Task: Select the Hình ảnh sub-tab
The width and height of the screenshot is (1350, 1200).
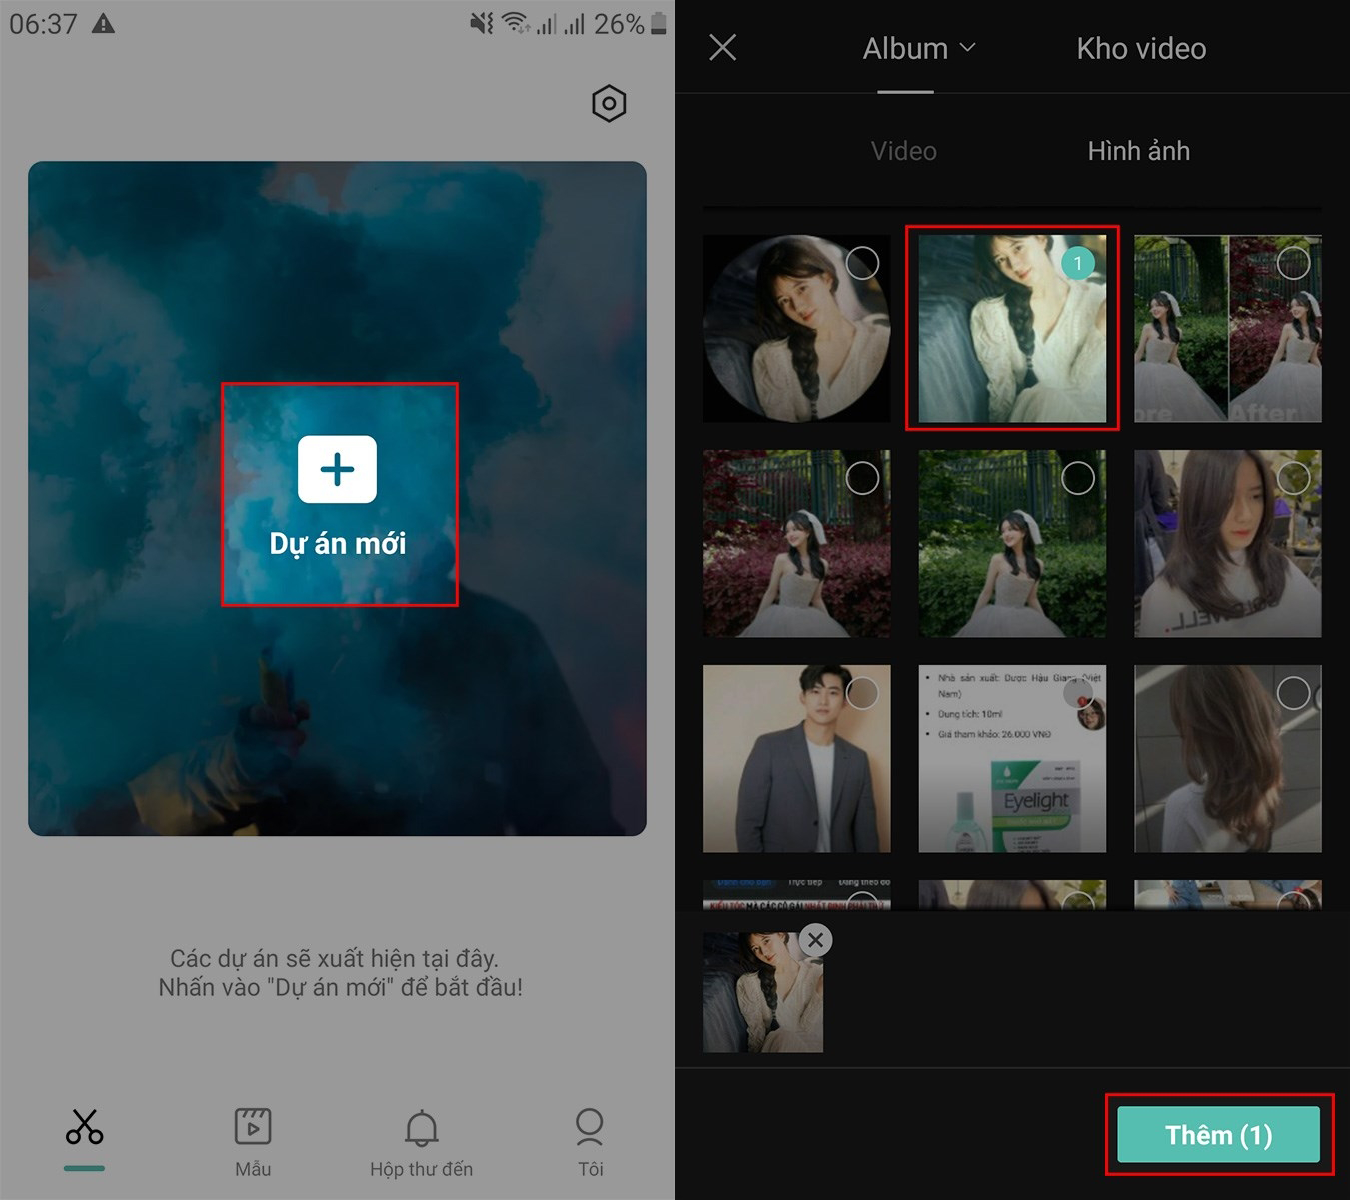Action: coord(1138,151)
